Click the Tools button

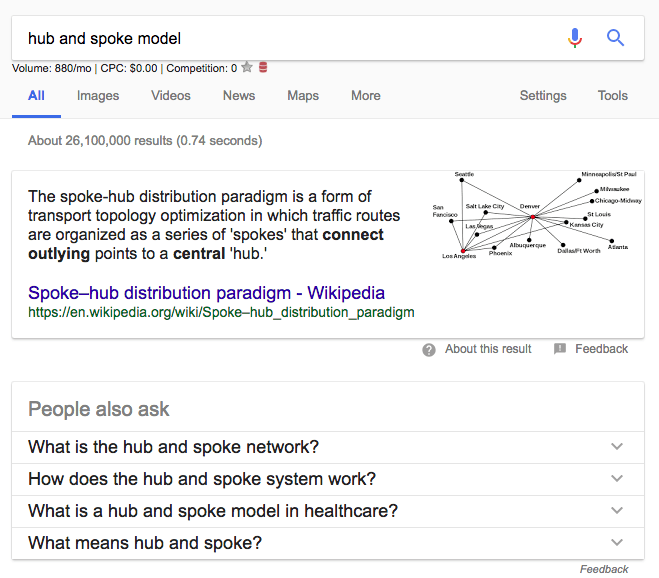(613, 96)
